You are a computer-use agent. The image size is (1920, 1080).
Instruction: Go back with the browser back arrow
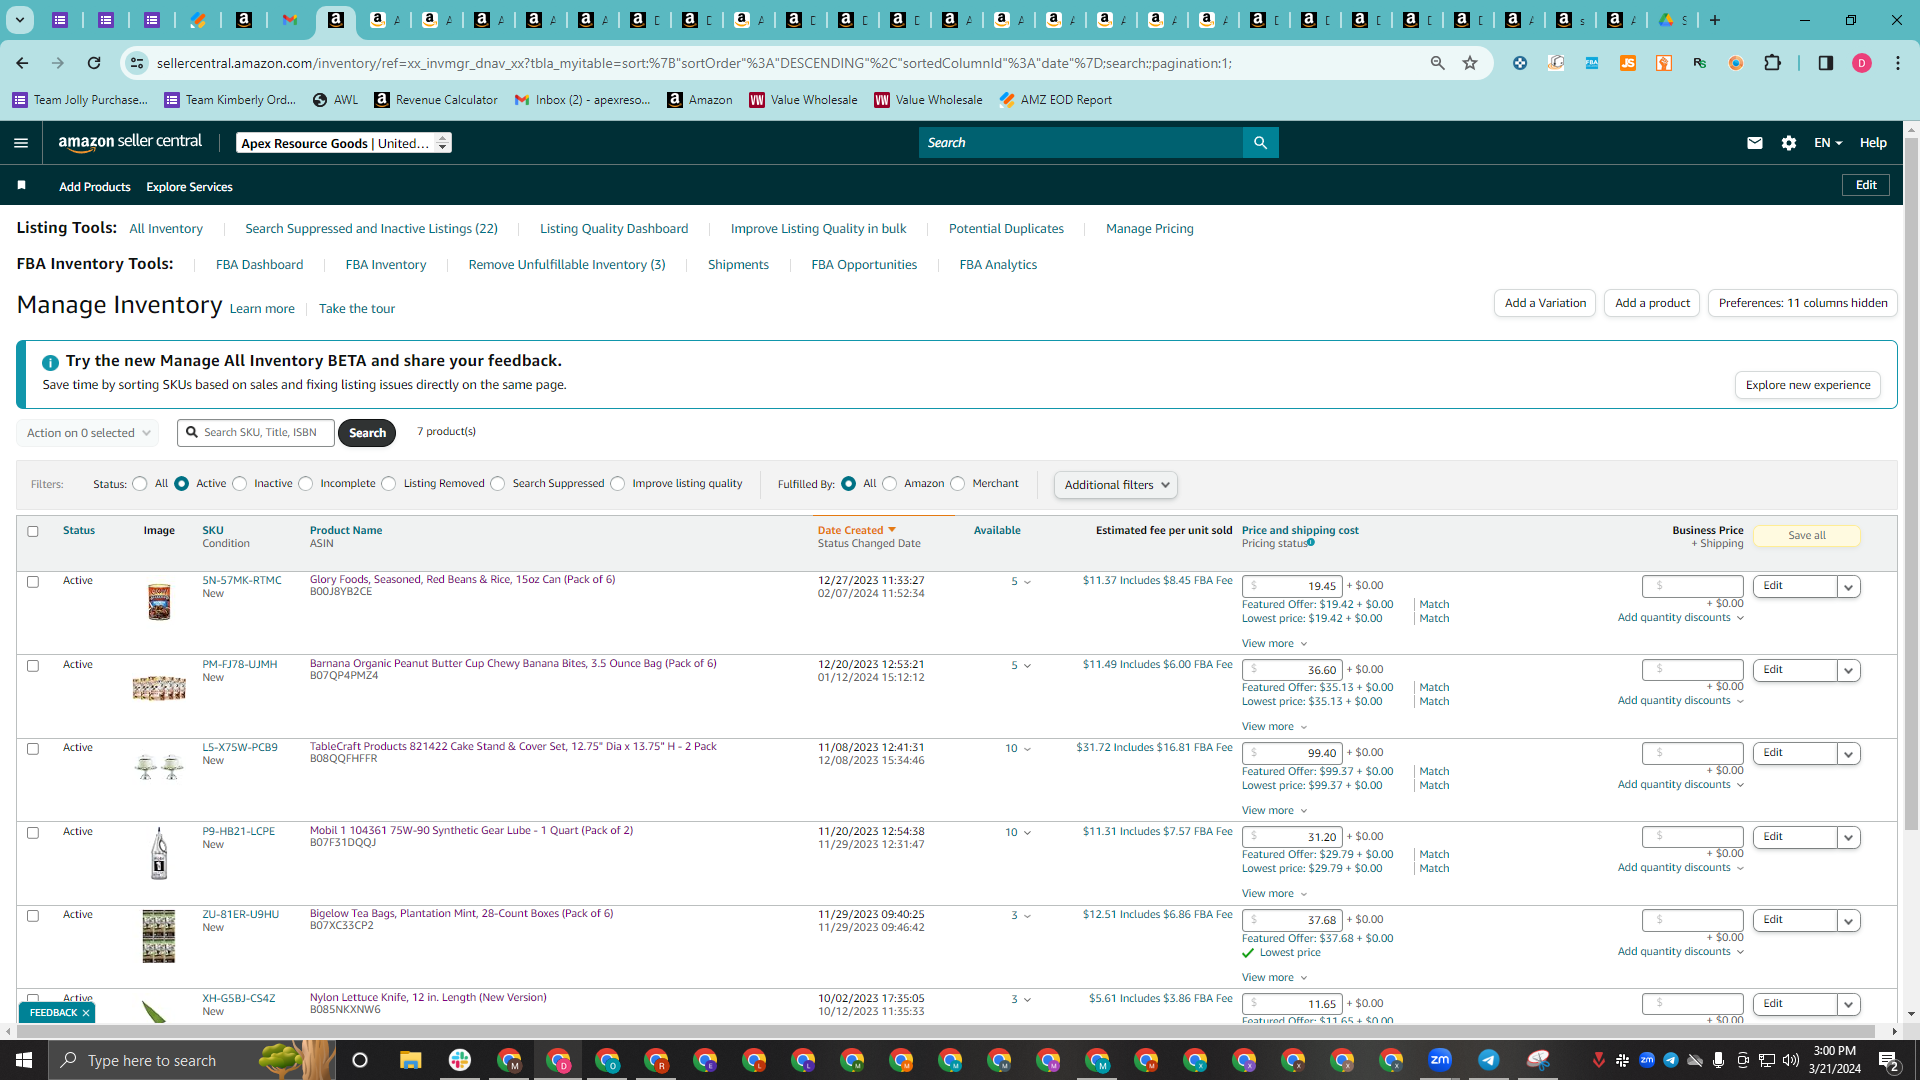22,63
